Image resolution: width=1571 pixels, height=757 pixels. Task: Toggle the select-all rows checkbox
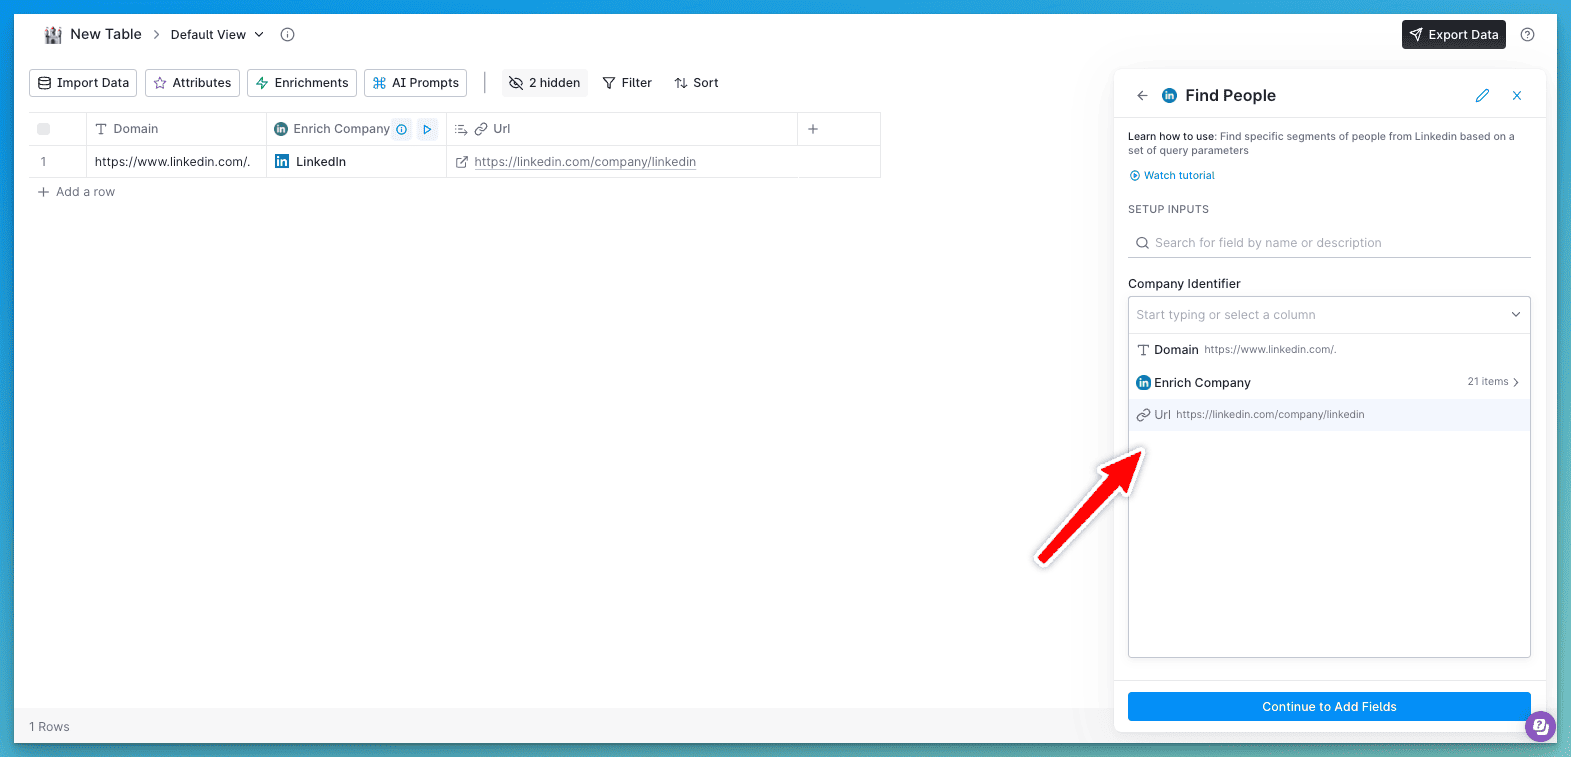(x=43, y=129)
